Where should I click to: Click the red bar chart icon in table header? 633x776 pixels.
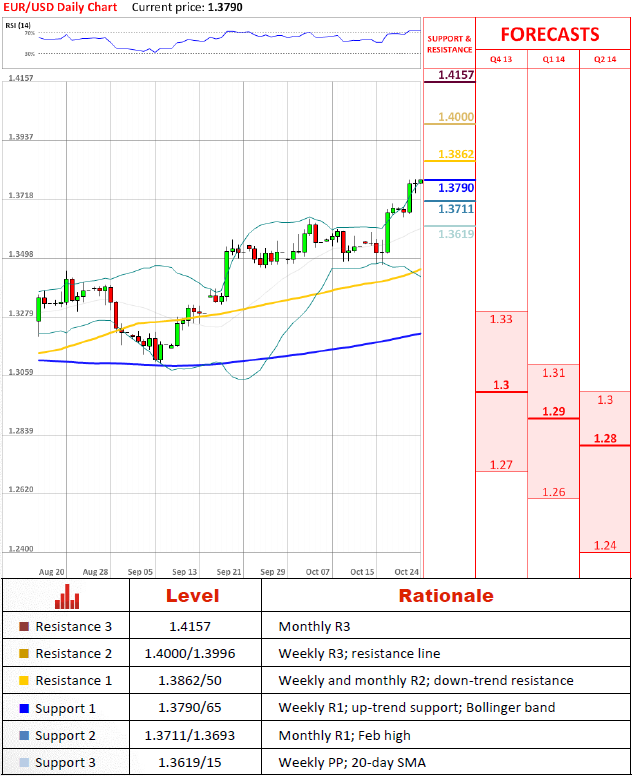[x=67, y=596]
